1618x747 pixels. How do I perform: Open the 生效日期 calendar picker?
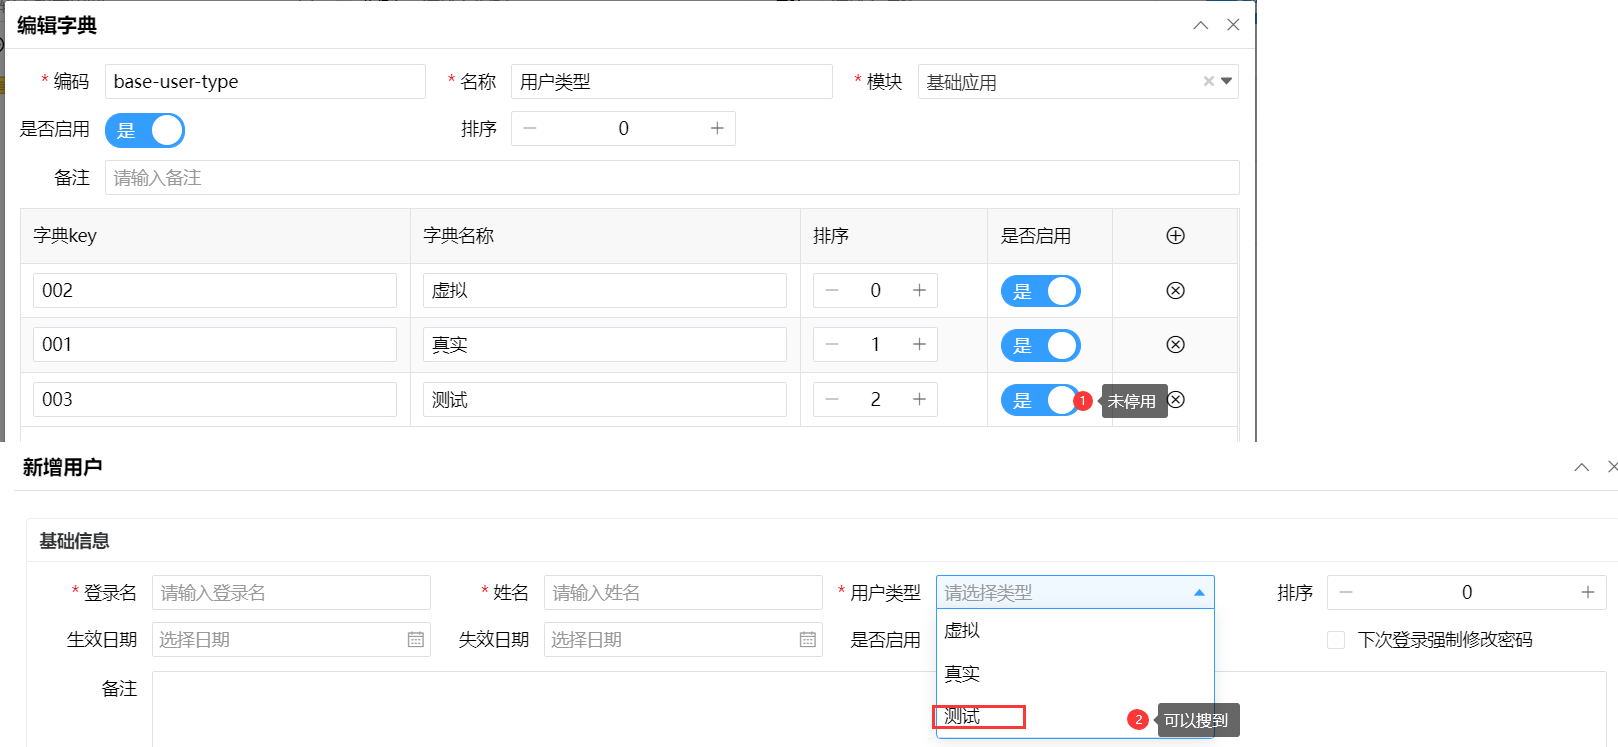(x=416, y=640)
